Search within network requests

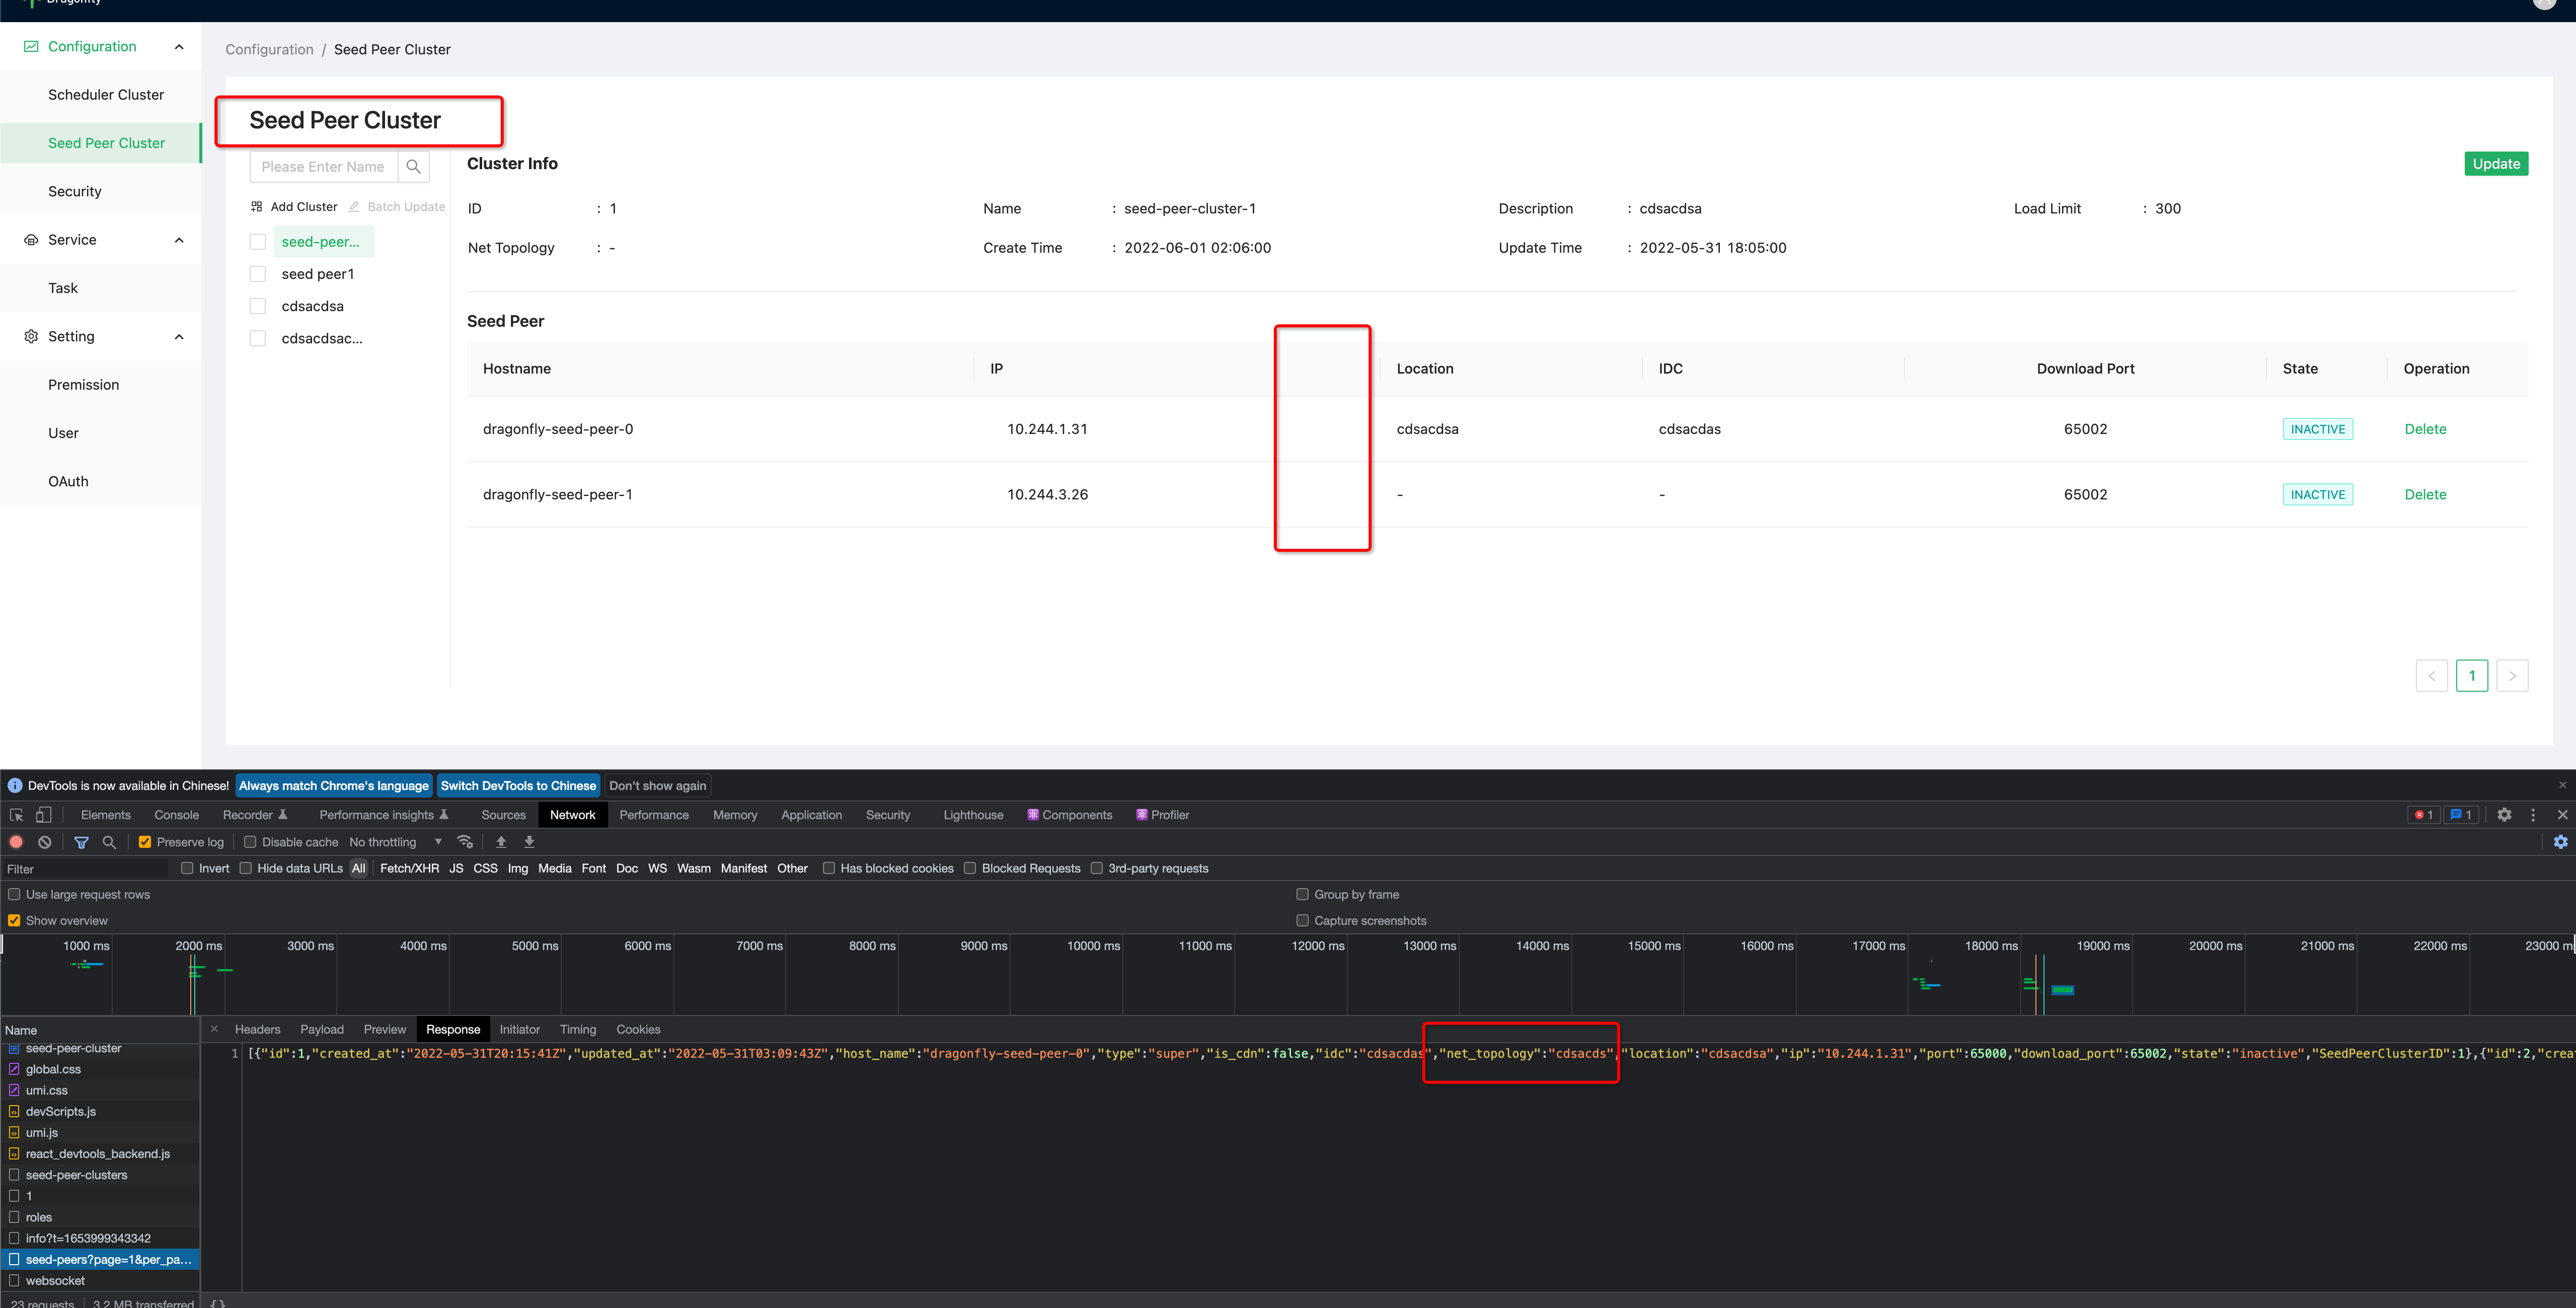[109, 842]
